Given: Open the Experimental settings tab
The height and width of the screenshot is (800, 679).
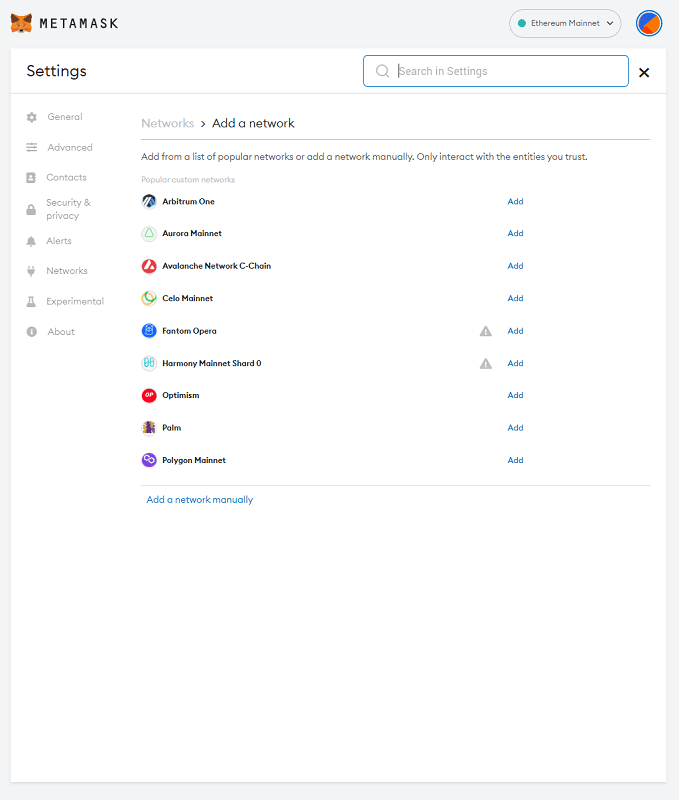Looking at the screenshot, I should (x=75, y=302).
